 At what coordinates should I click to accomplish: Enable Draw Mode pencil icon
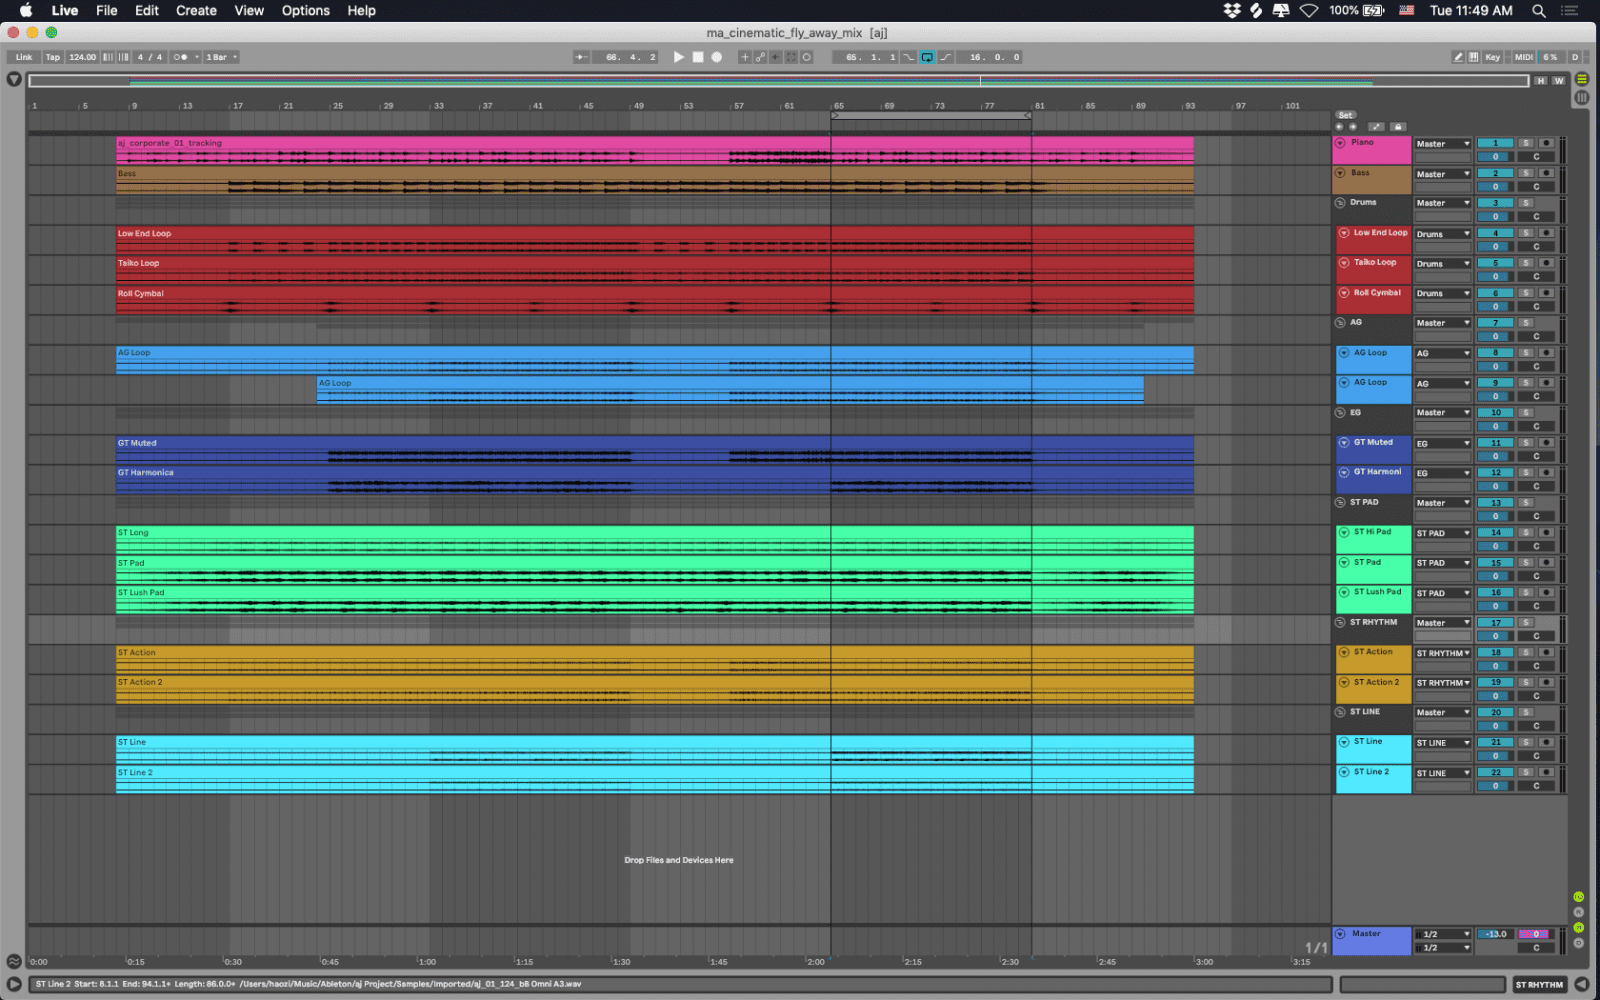1458,57
